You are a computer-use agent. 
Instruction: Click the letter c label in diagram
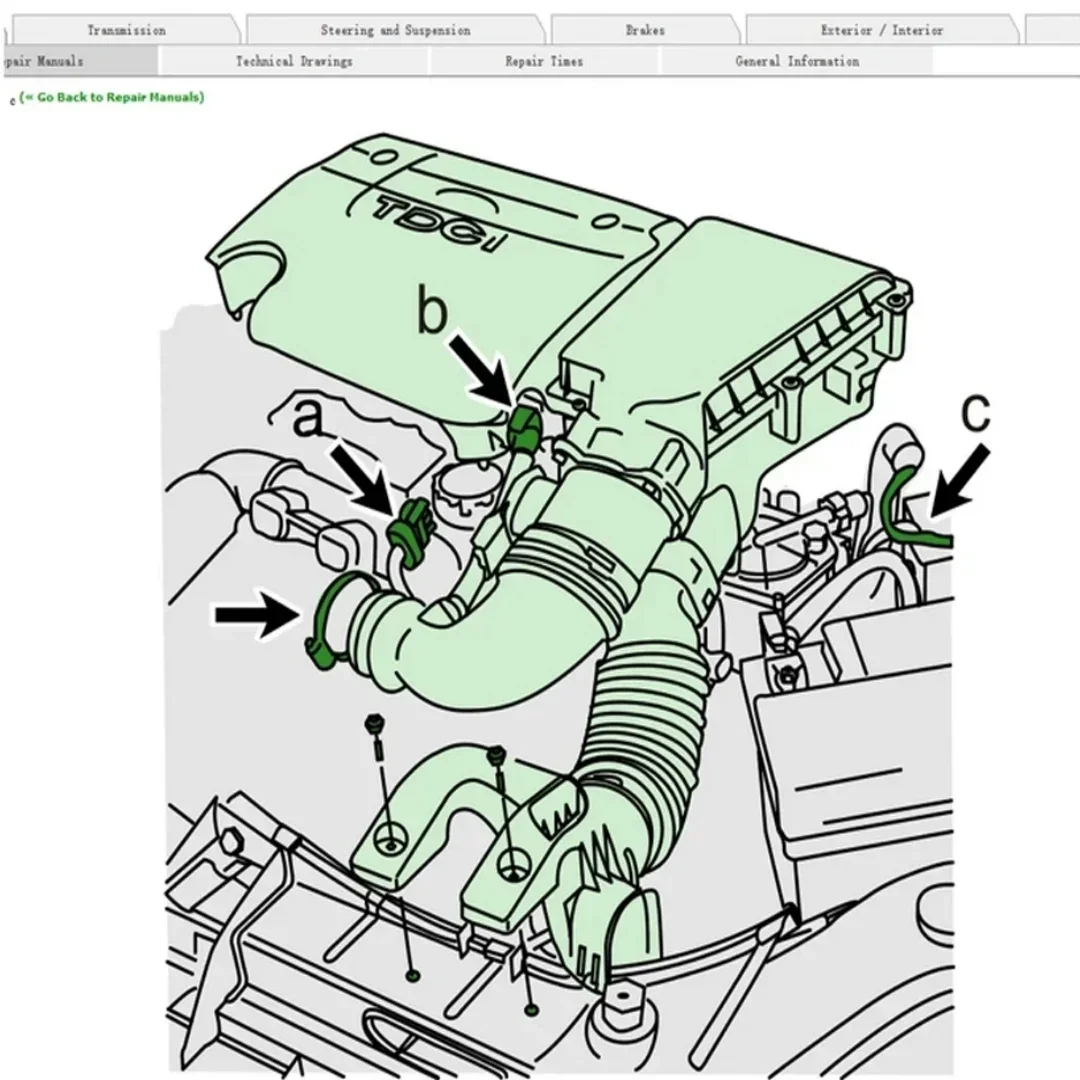click(975, 411)
